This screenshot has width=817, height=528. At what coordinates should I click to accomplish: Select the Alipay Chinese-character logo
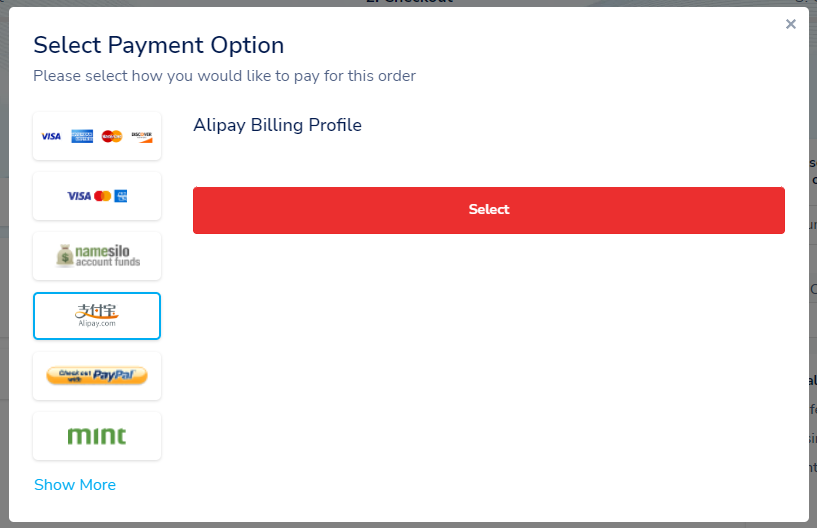point(97,311)
